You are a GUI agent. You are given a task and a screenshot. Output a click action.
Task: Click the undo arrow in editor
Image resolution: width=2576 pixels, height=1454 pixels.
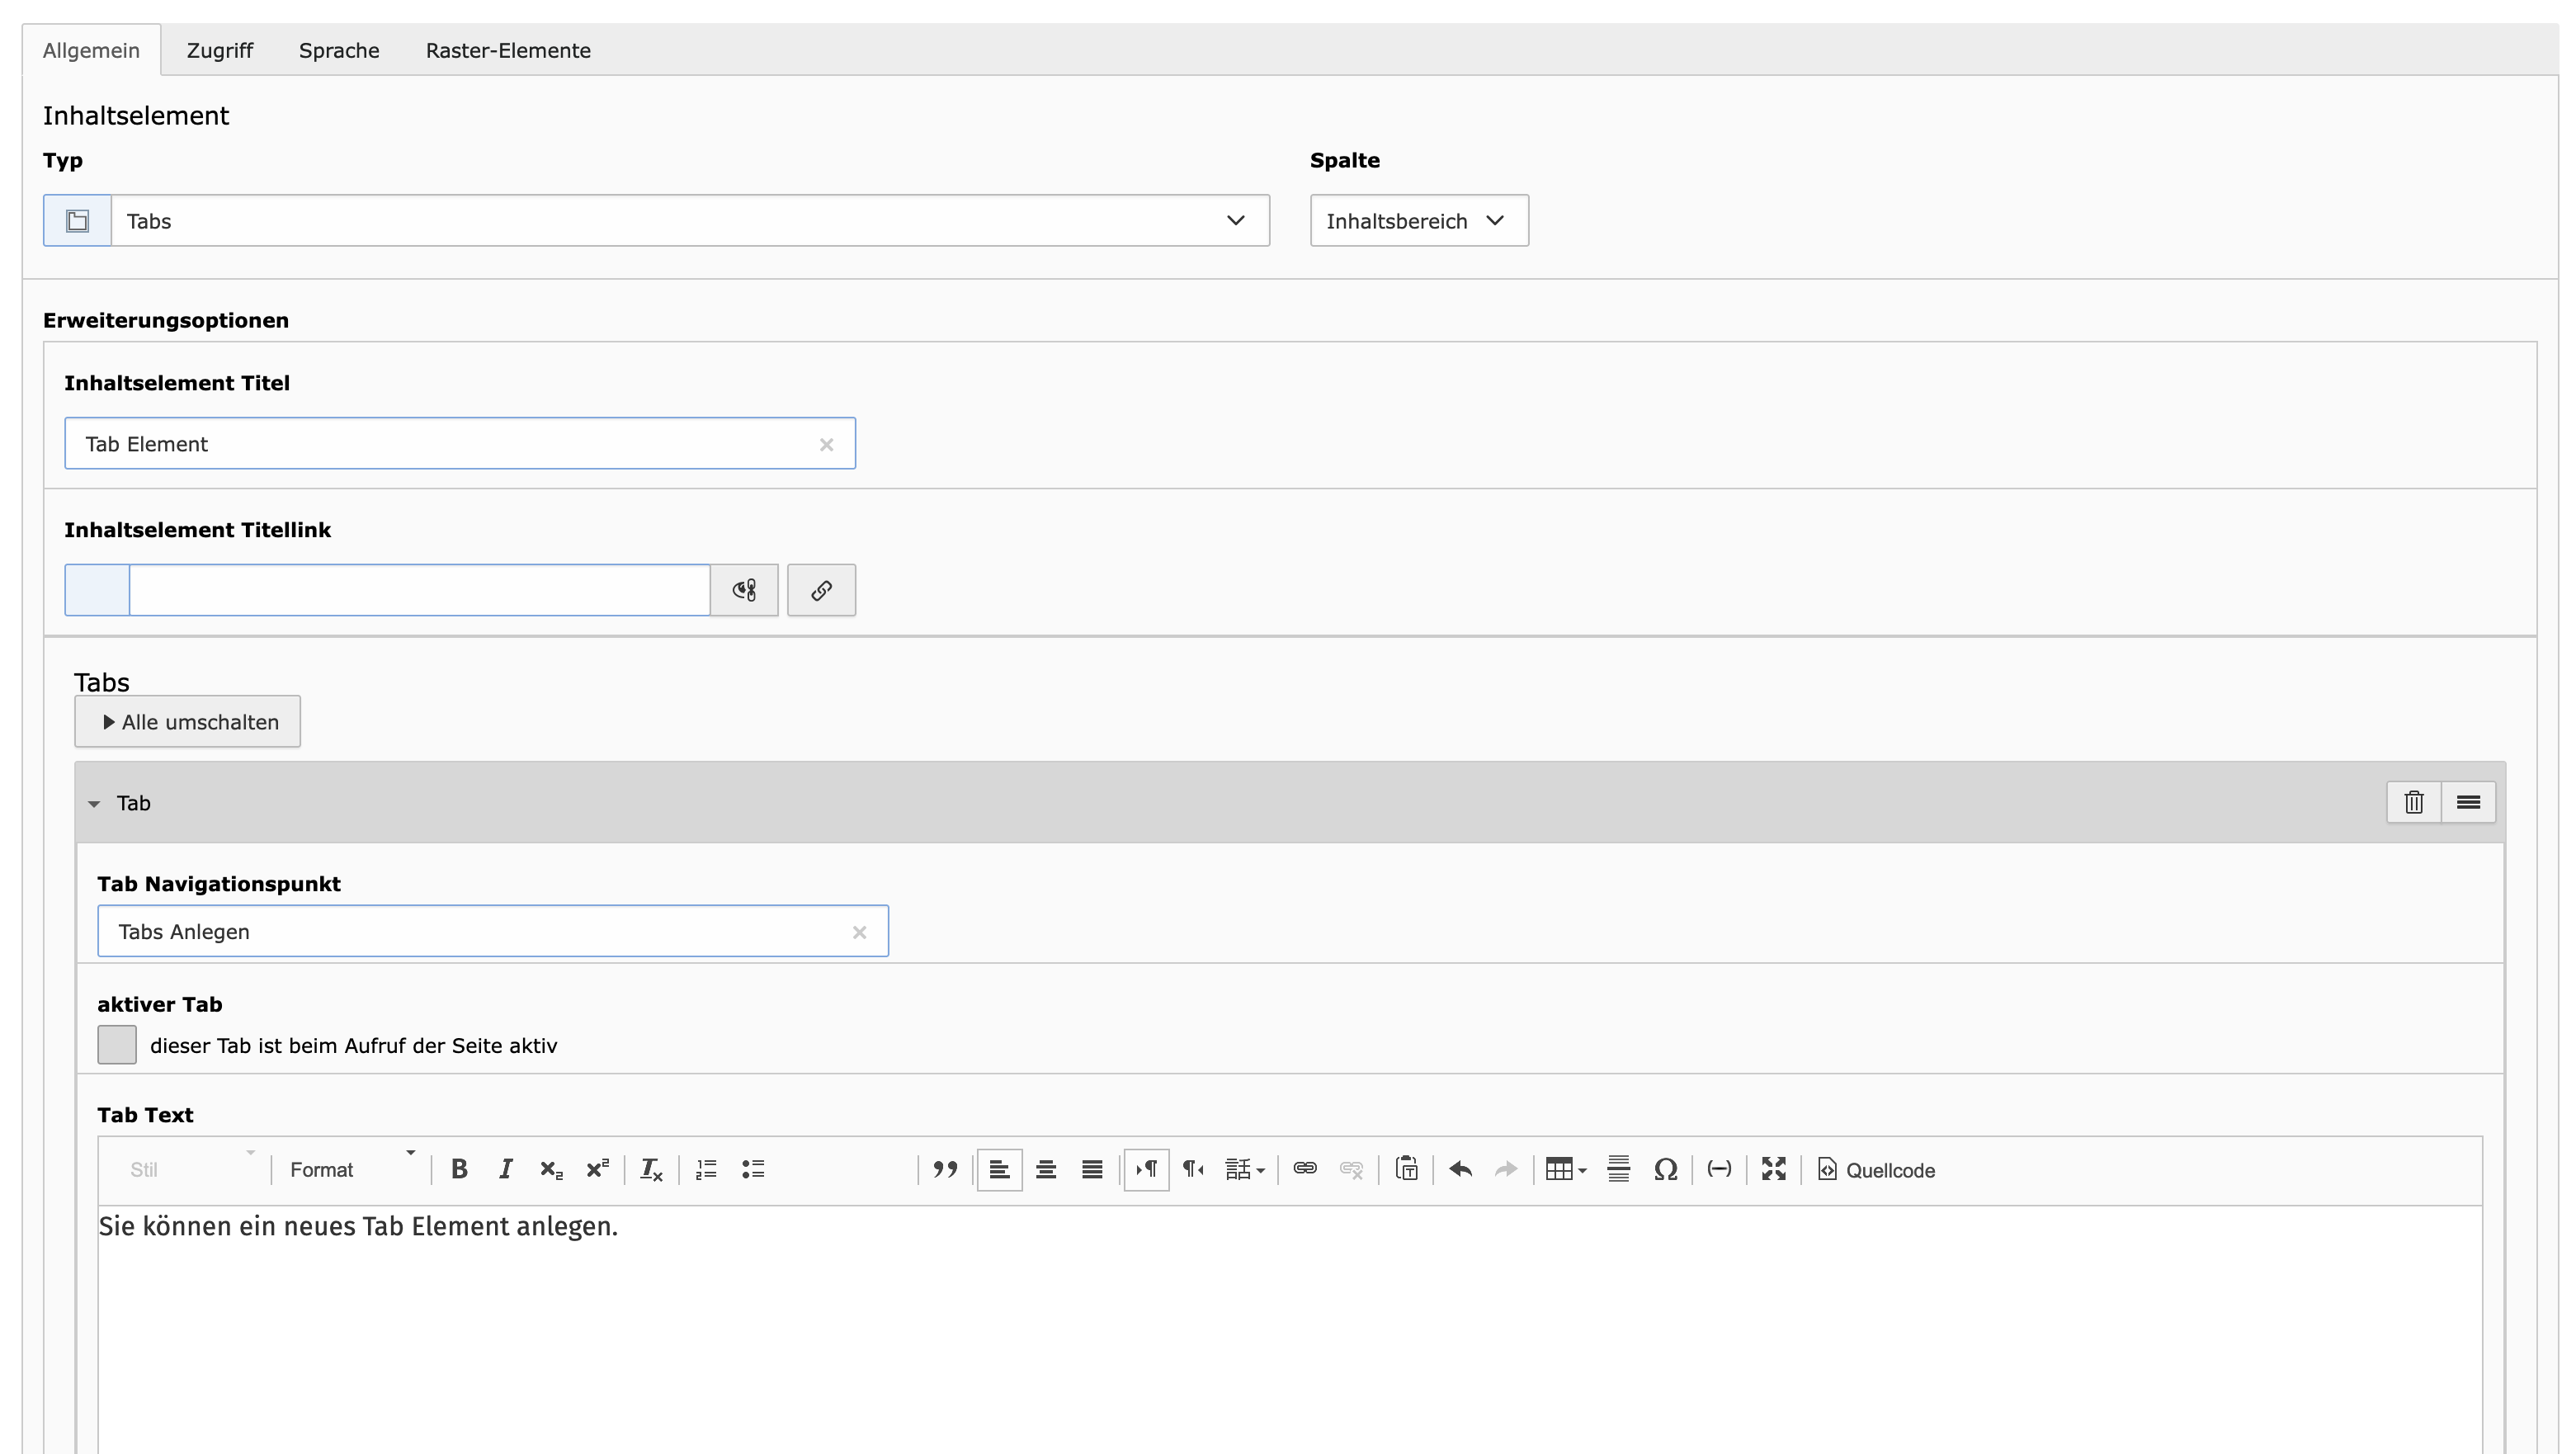pyautogui.click(x=1460, y=1169)
